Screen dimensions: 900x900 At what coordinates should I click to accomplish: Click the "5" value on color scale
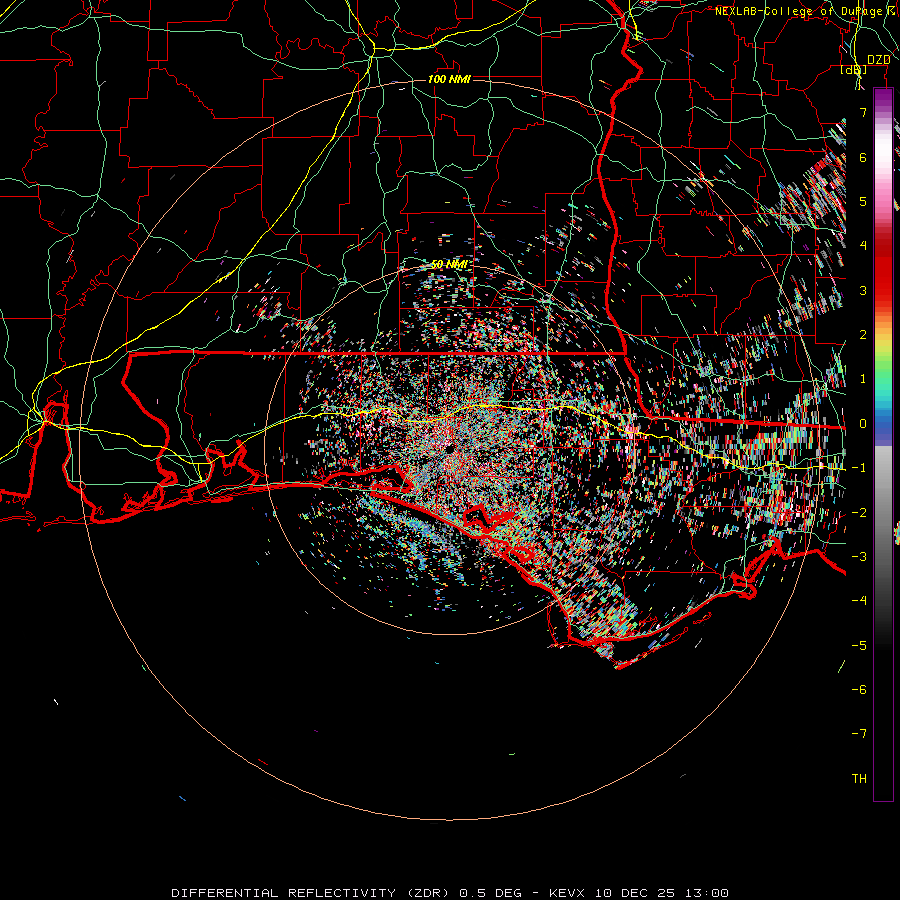click(x=863, y=201)
